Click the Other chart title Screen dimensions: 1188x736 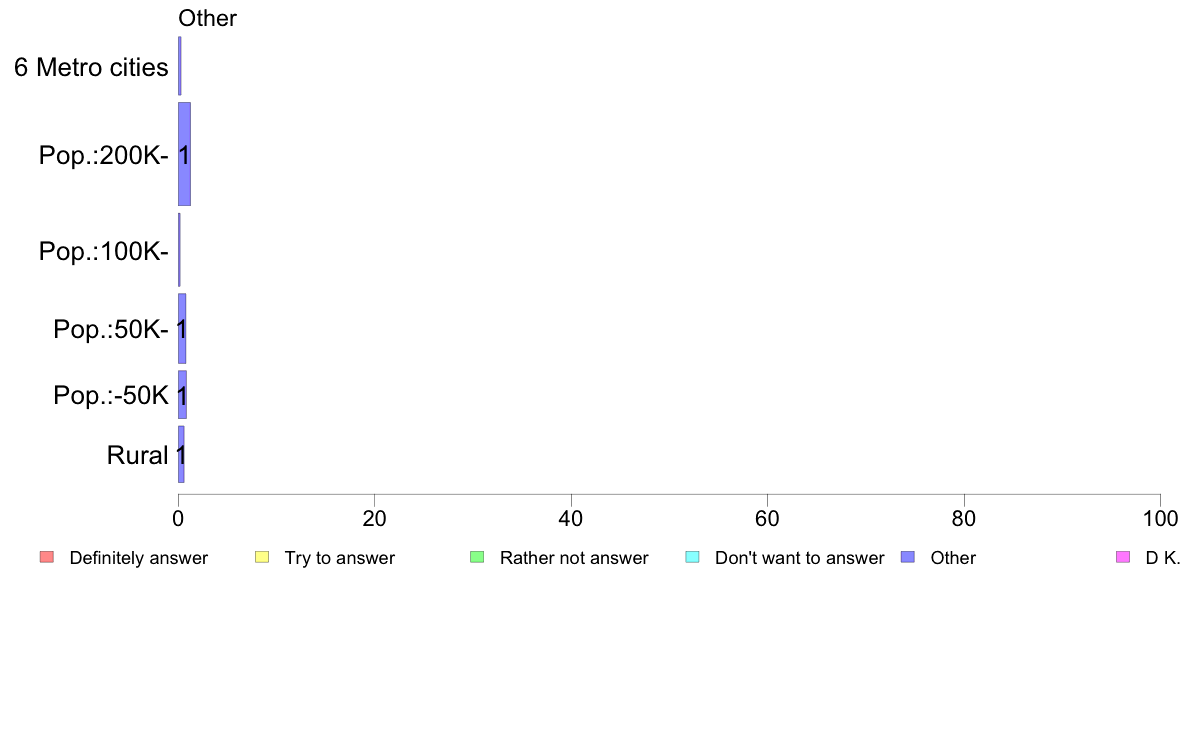(208, 18)
